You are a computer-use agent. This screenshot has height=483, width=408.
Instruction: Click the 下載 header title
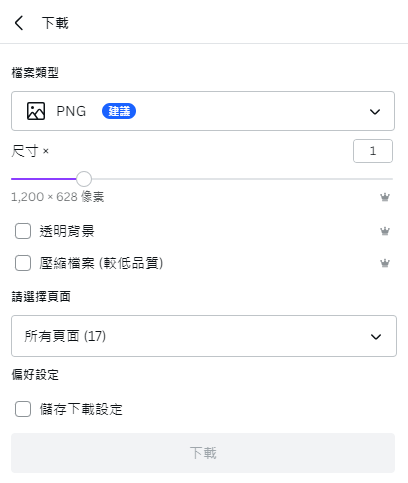55,23
